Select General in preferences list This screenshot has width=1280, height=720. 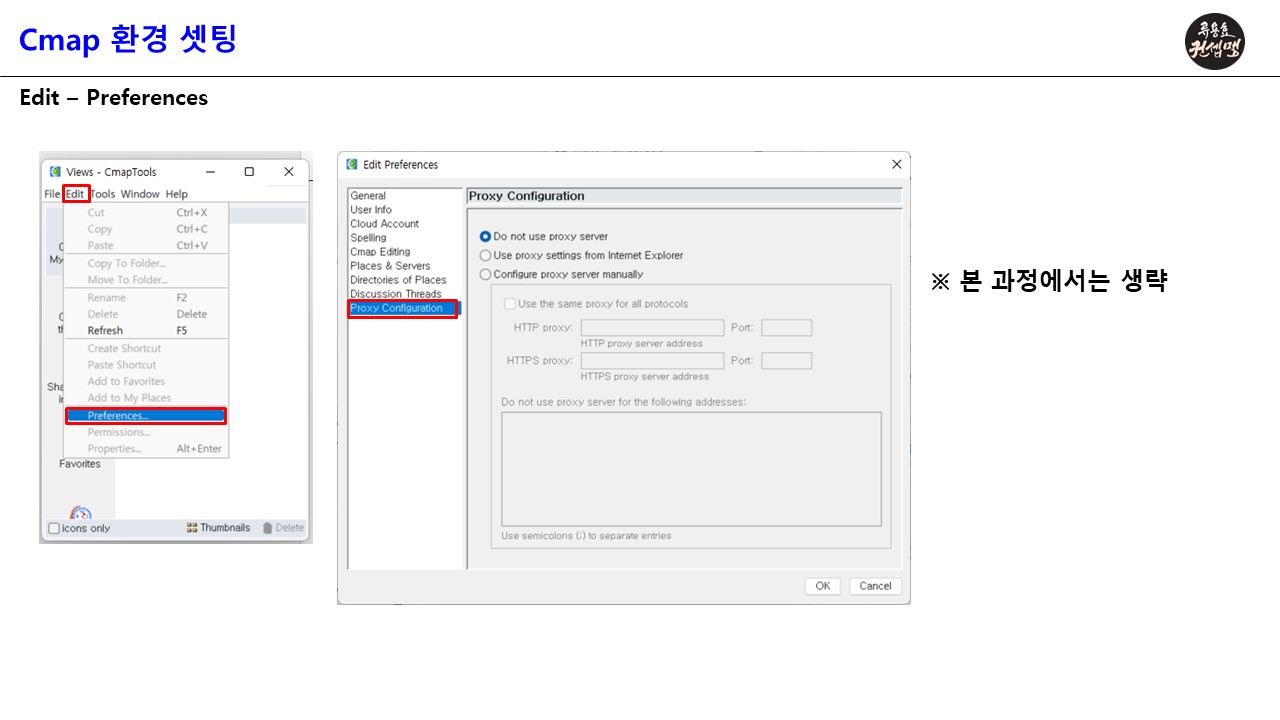[x=368, y=196]
